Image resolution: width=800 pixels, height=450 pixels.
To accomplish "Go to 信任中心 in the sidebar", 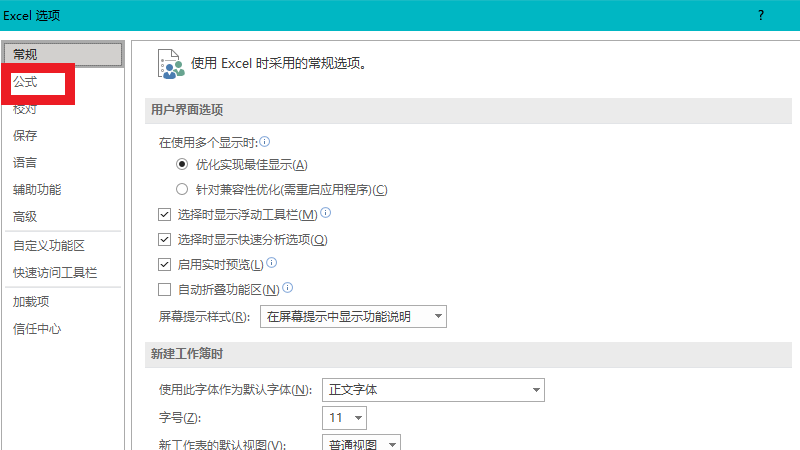I will (38, 329).
